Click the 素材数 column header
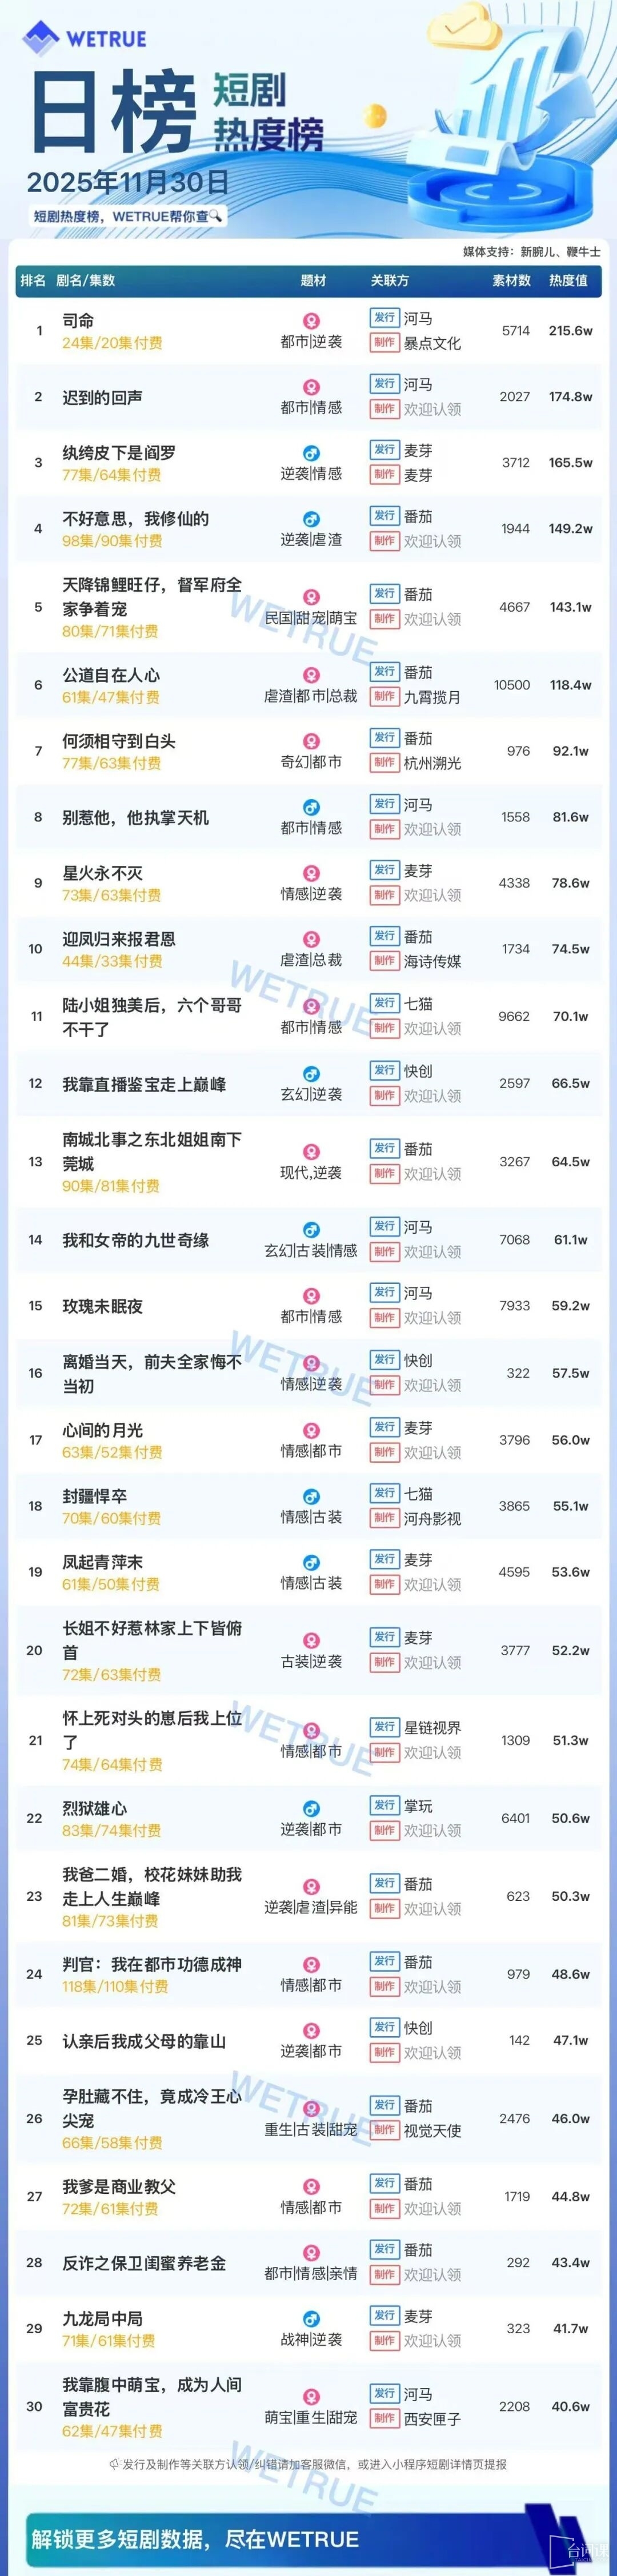Image resolution: width=617 pixels, height=2576 pixels. click(511, 281)
